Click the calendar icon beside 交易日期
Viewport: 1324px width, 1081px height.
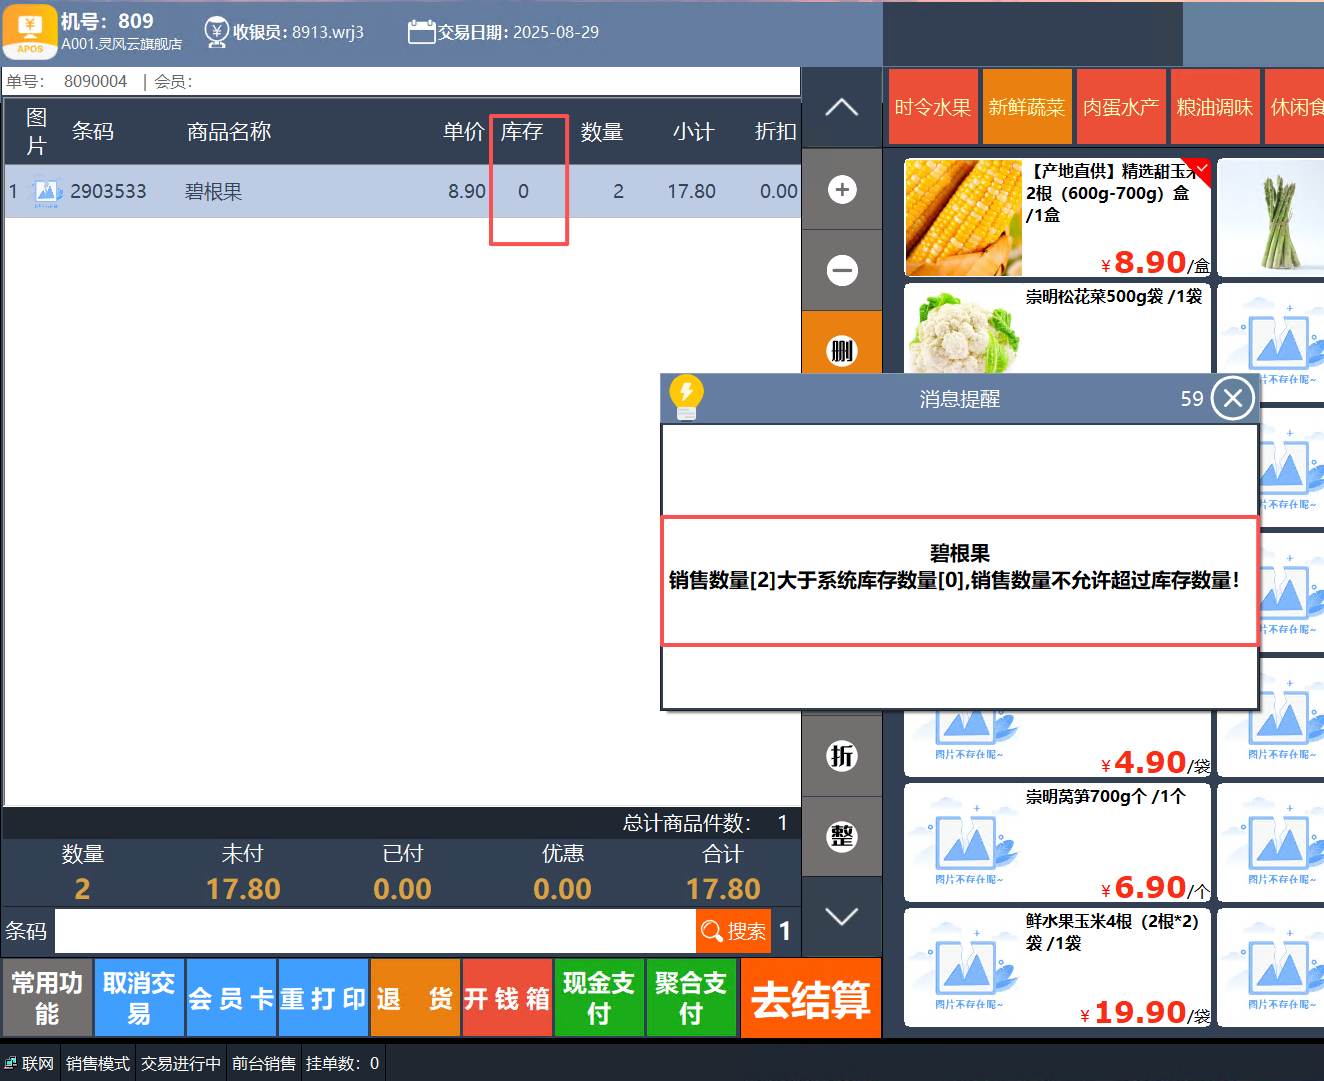pos(422,32)
